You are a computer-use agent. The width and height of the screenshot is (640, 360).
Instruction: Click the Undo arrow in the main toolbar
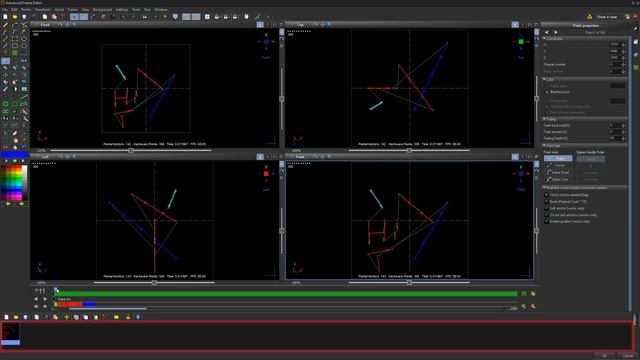(35, 17)
